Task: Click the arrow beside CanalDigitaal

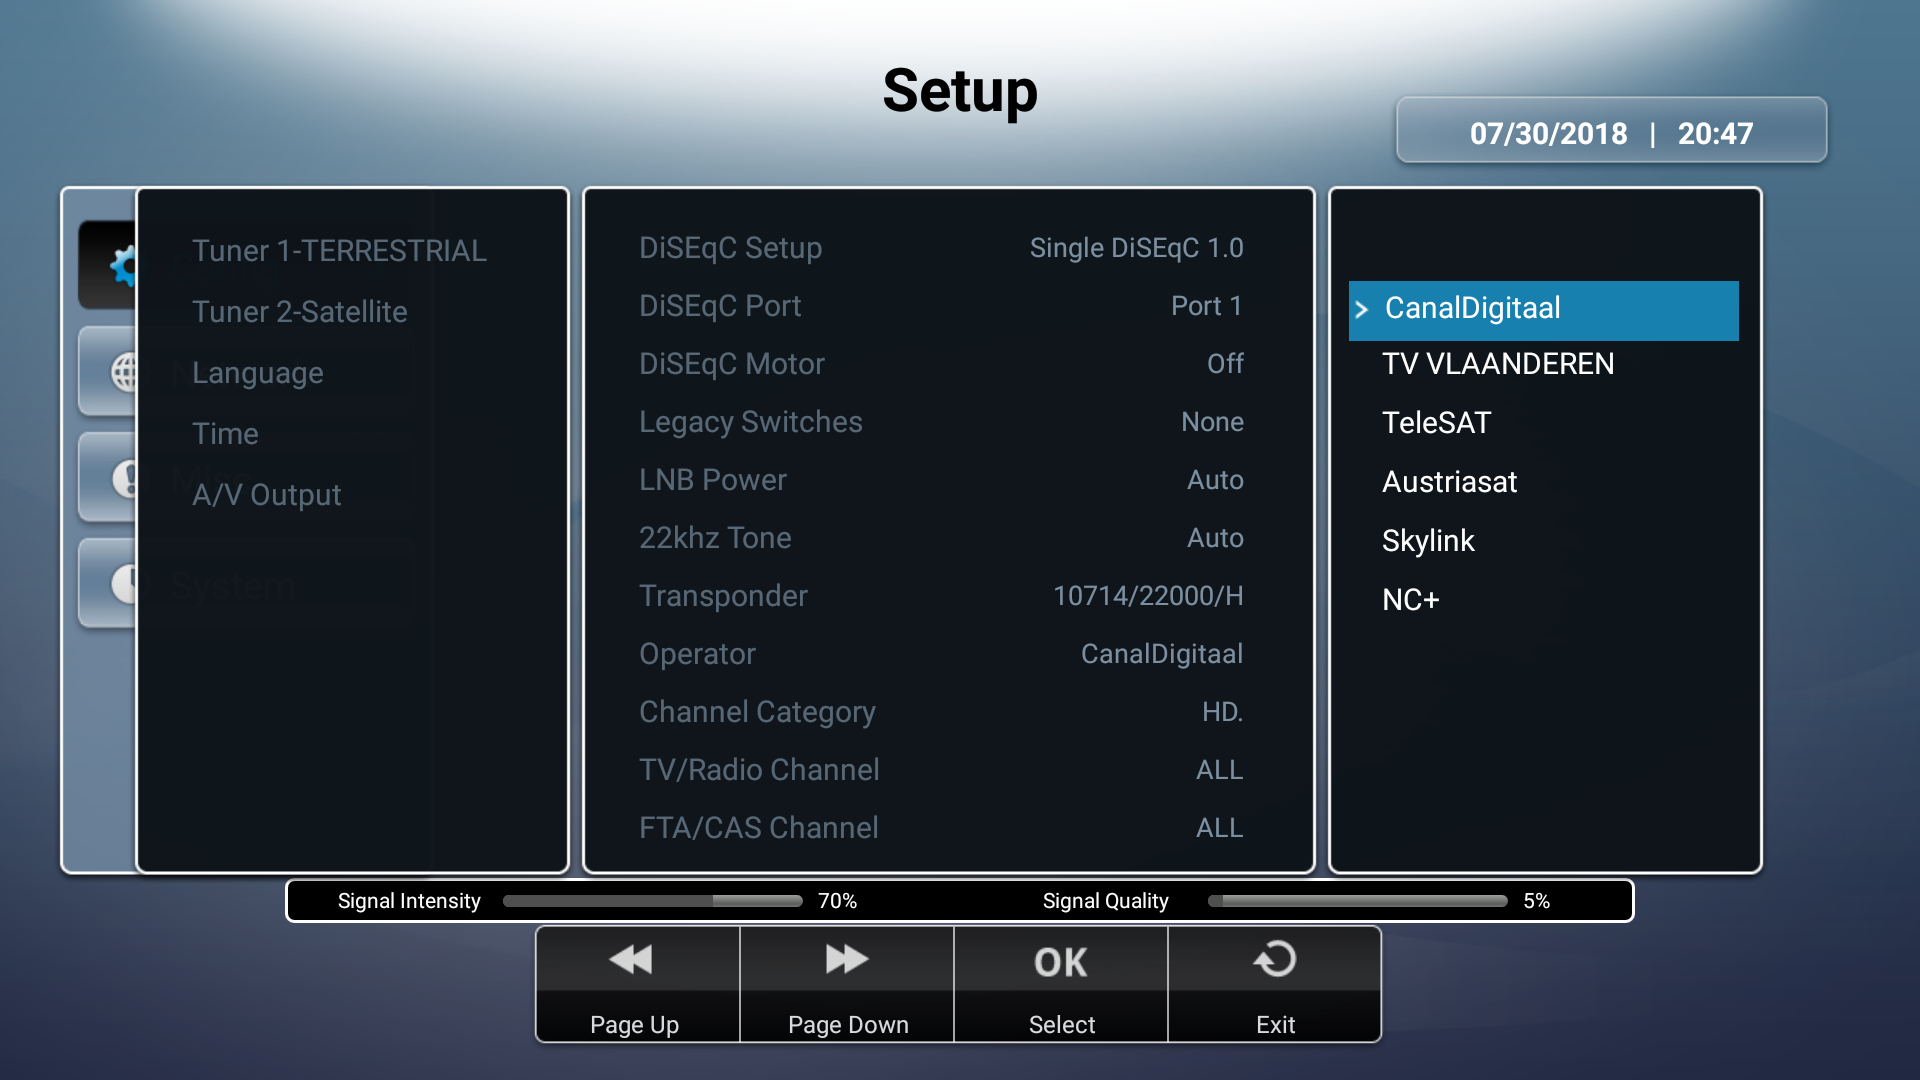Action: pyautogui.click(x=1362, y=310)
